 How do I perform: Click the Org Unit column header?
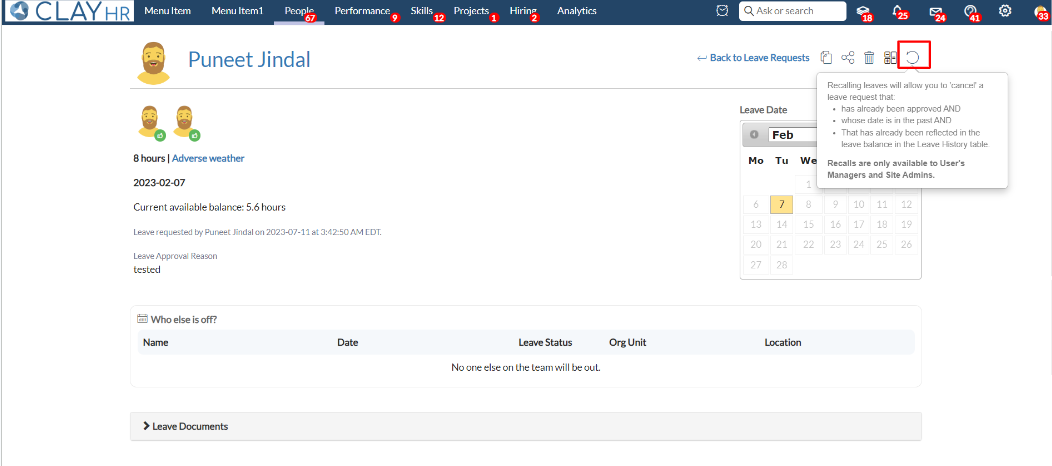(x=627, y=343)
